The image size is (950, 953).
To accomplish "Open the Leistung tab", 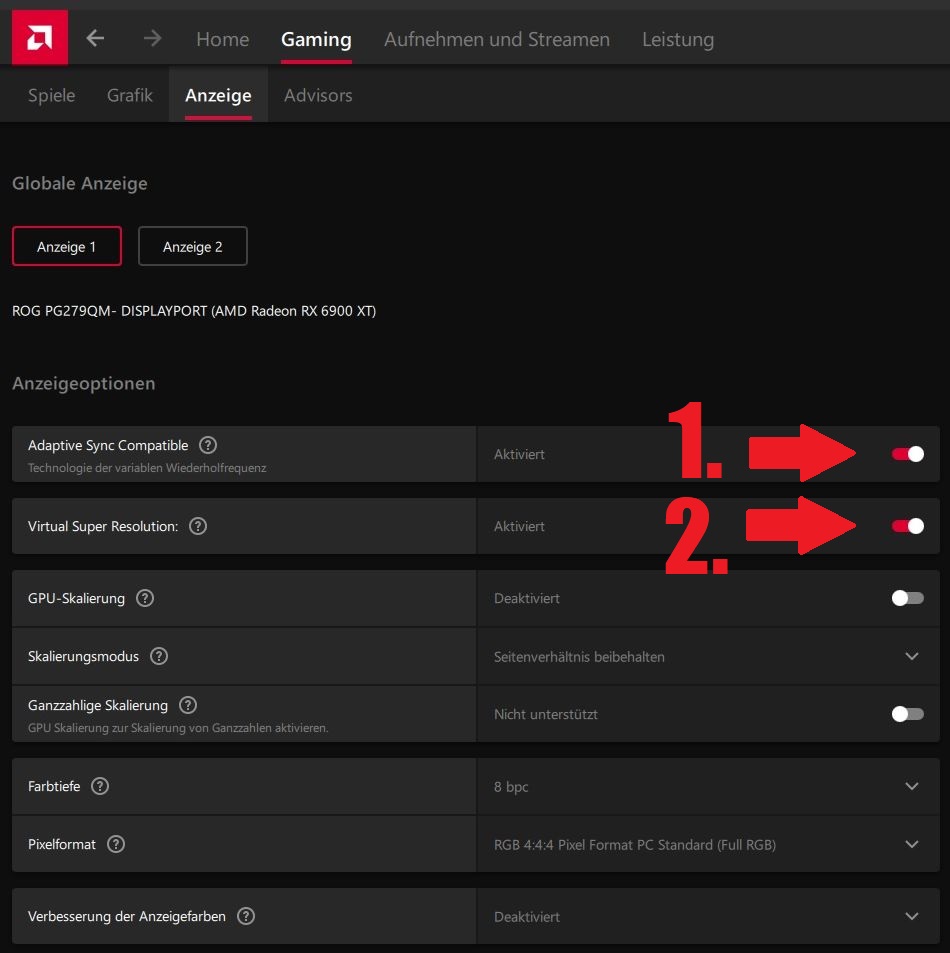I will tap(678, 40).
